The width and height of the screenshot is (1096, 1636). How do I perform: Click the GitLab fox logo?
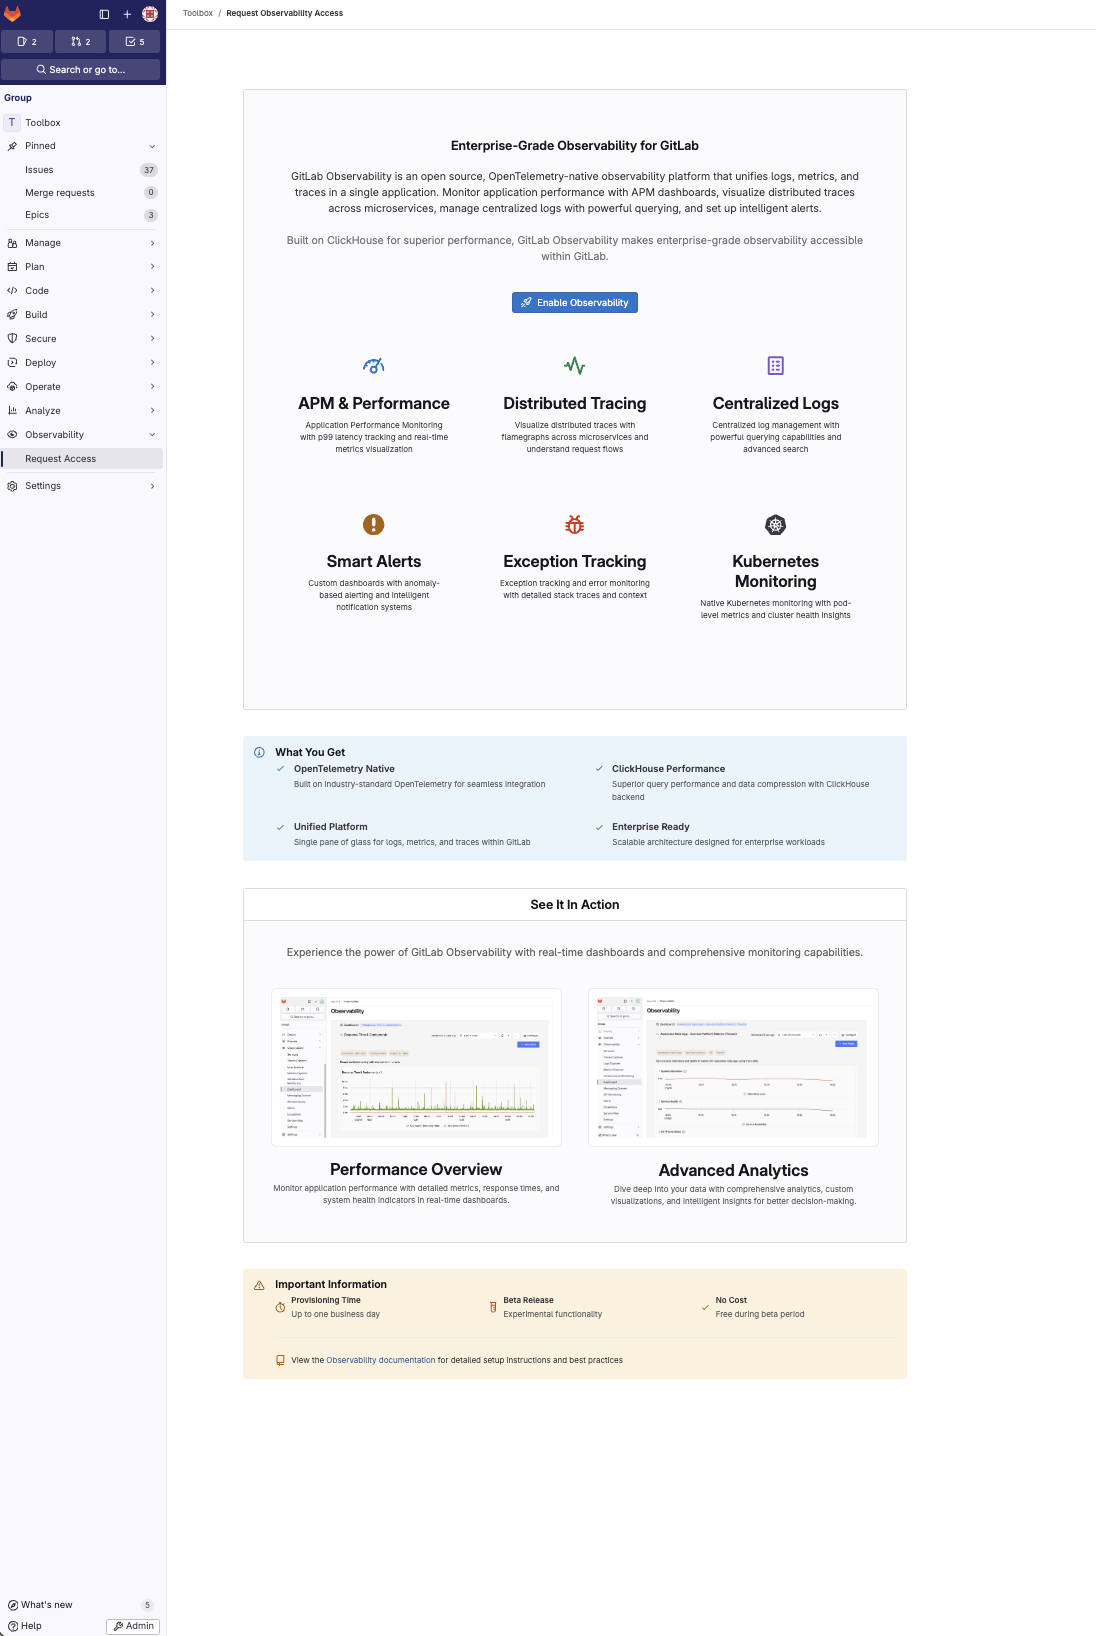click(x=13, y=14)
